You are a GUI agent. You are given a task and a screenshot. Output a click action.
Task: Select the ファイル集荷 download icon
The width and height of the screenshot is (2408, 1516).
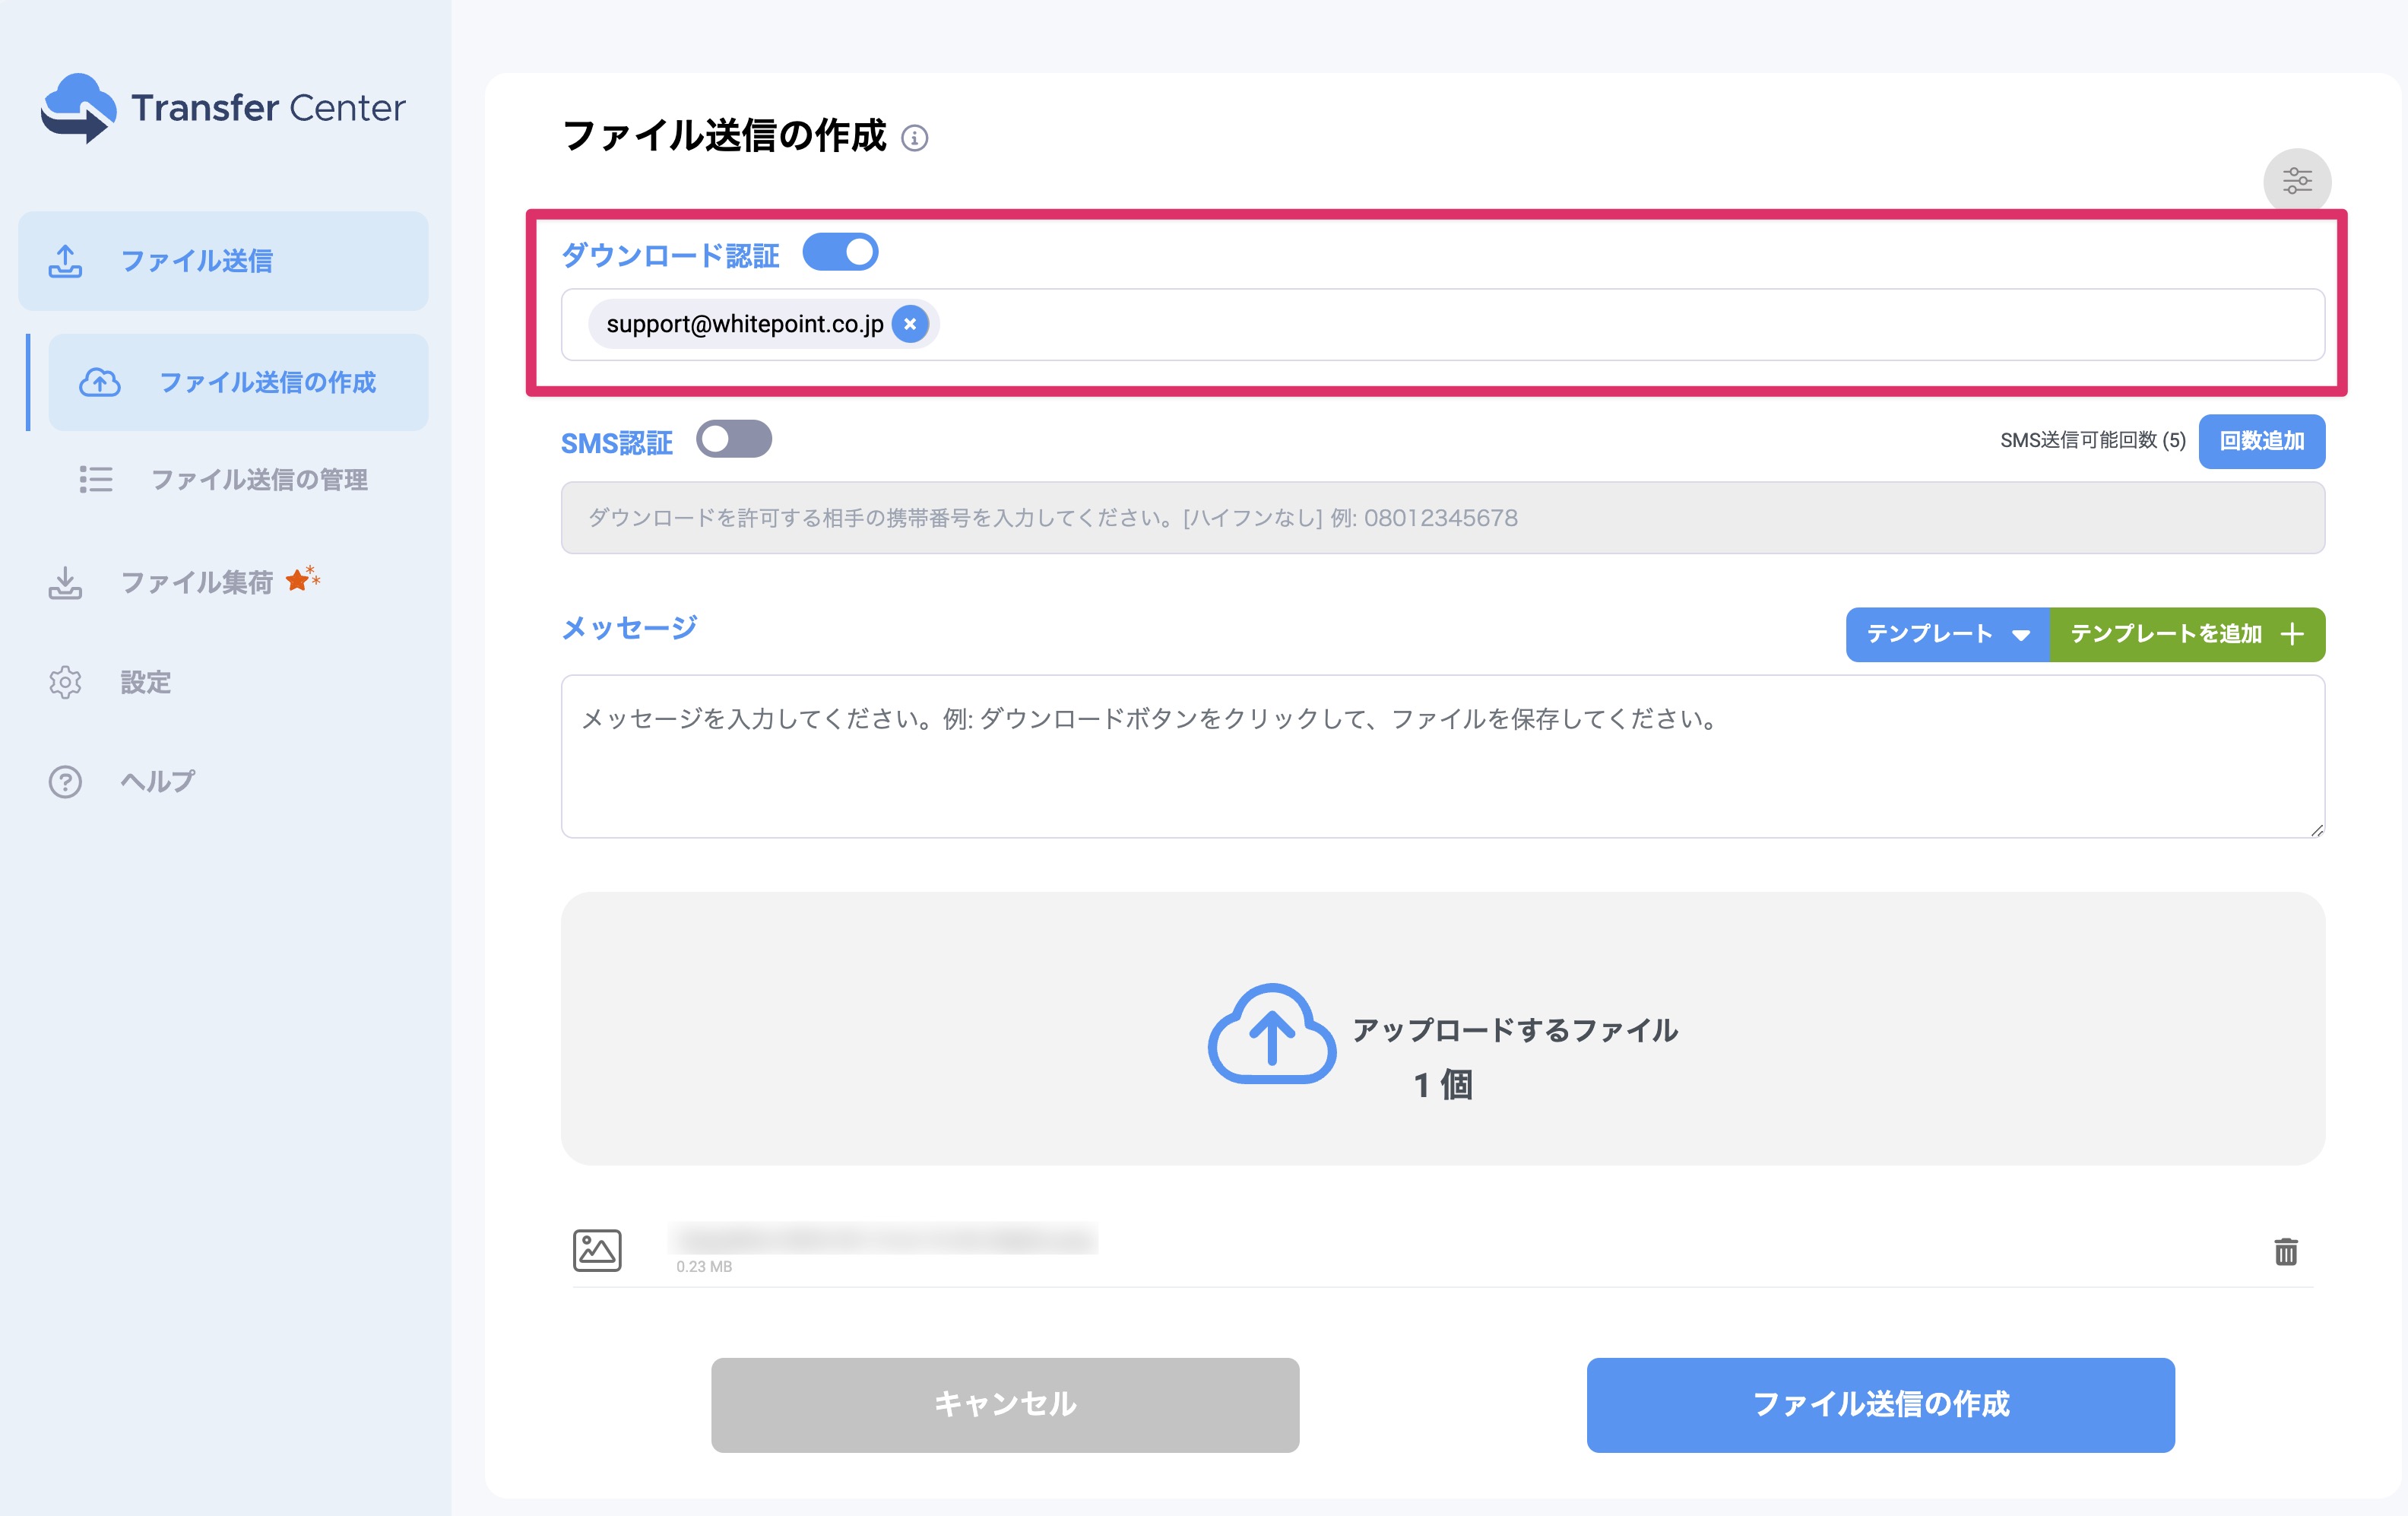point(66,583)
